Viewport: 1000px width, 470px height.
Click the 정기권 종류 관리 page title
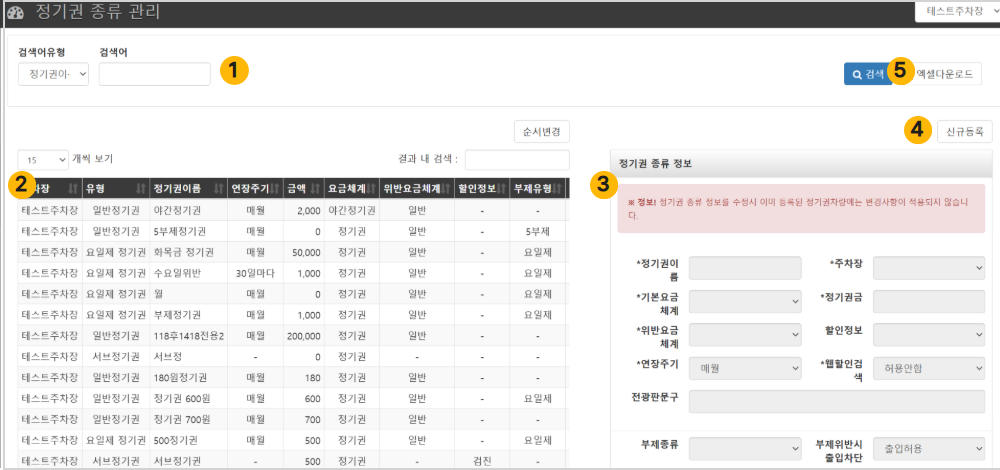point(96,11)
